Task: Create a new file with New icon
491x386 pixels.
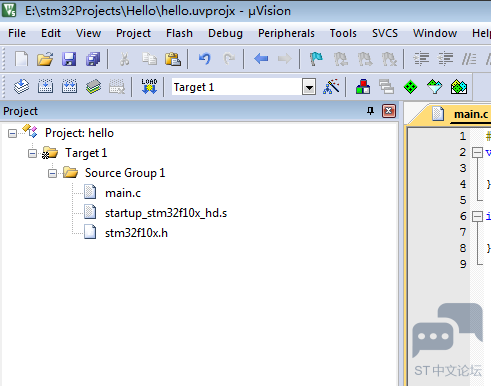Action: (22, 59)
